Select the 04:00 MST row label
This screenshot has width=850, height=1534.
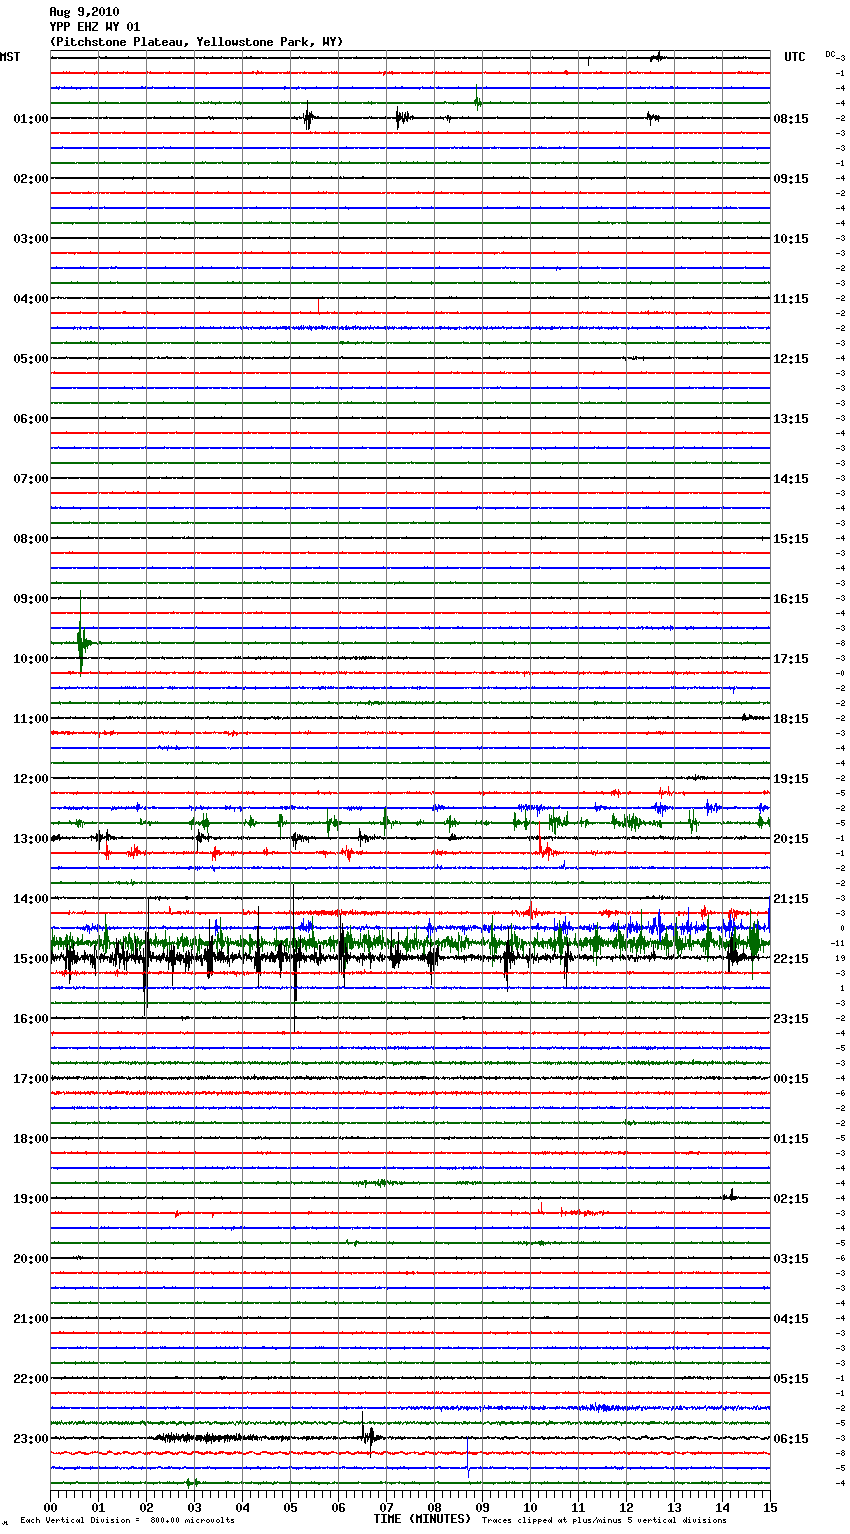point(31,299)
